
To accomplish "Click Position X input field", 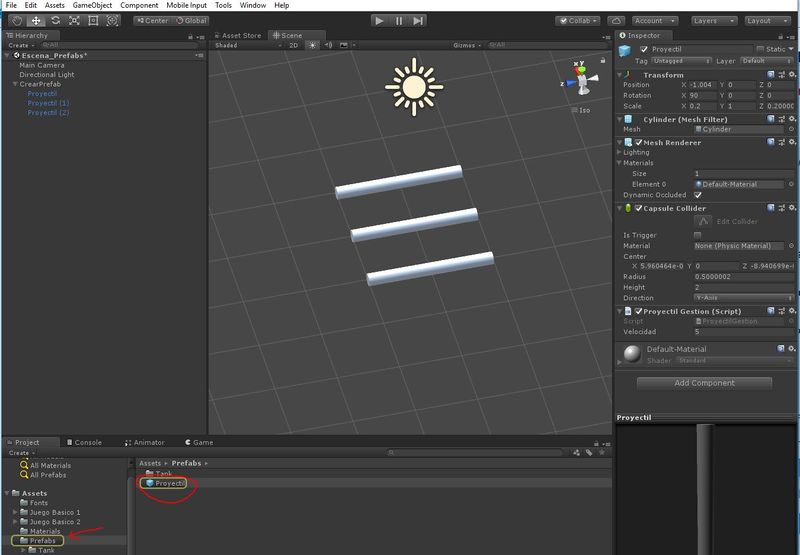I will (x=702, y=85).
